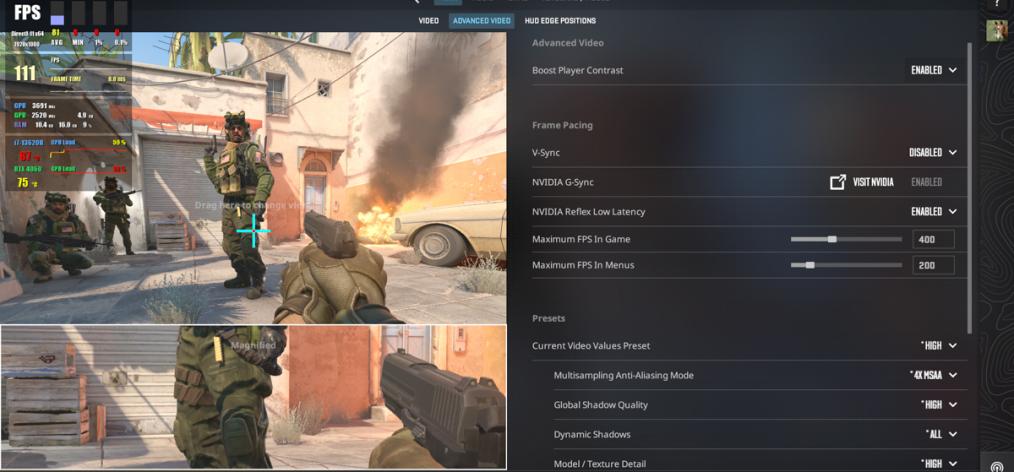Screen dimensions: 1014x472
Task: Open the Global Shadow Quality dropdown
Action: tap(938, 405)
